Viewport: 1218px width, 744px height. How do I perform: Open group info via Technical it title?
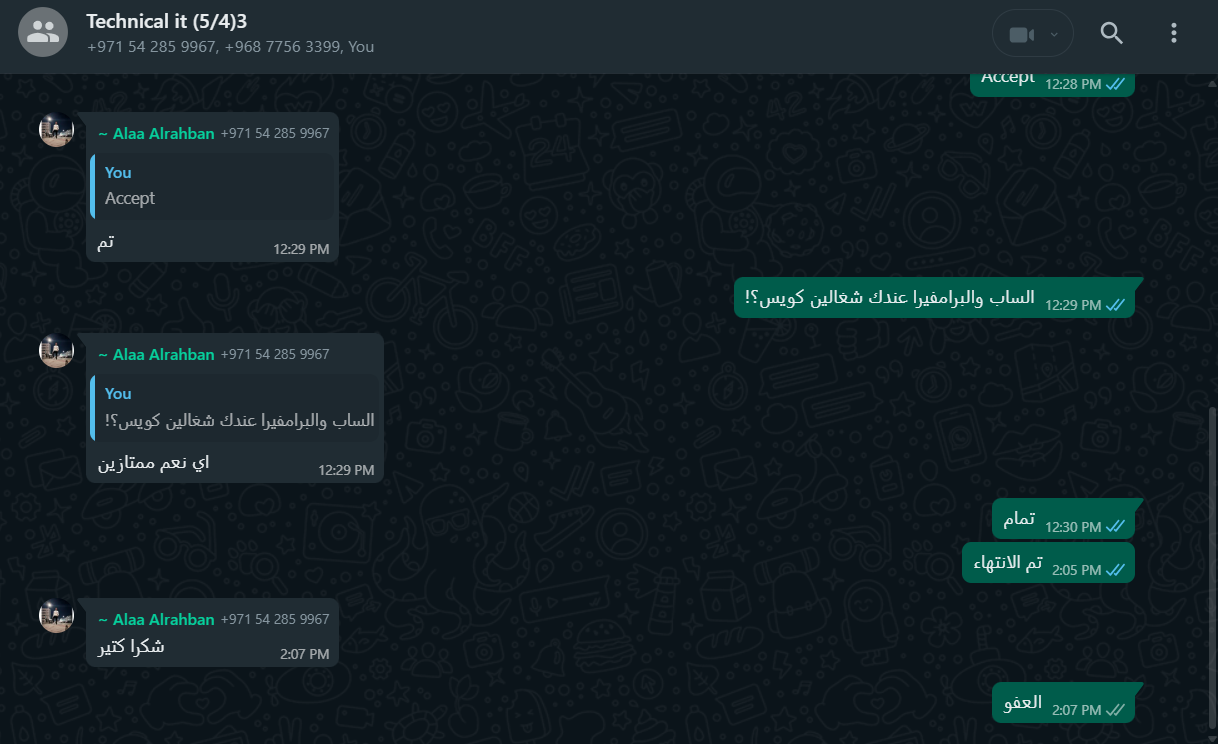[166, 21]
